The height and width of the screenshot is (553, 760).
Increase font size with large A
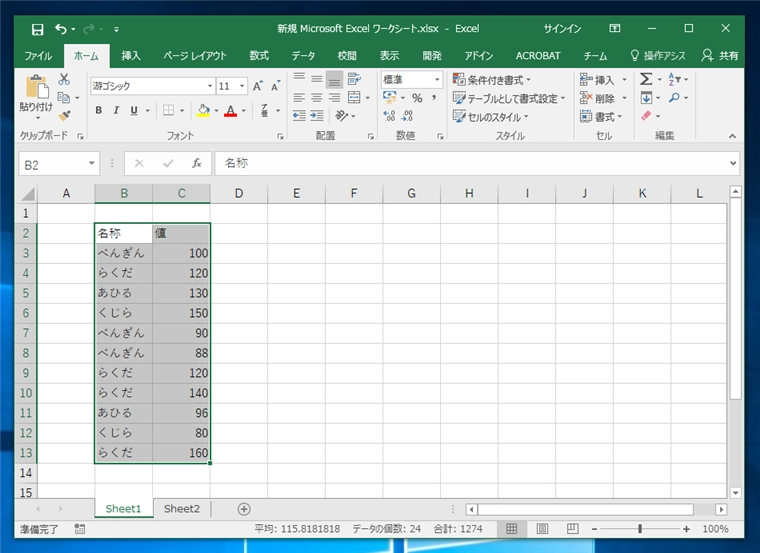[x=257, y=86]
